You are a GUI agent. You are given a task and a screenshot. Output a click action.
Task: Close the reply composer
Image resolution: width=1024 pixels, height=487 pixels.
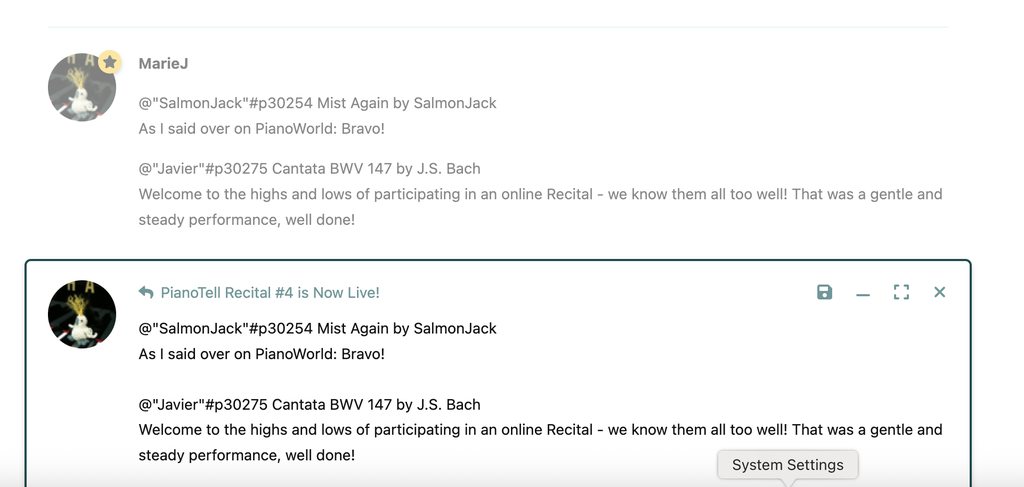[939, 292]
